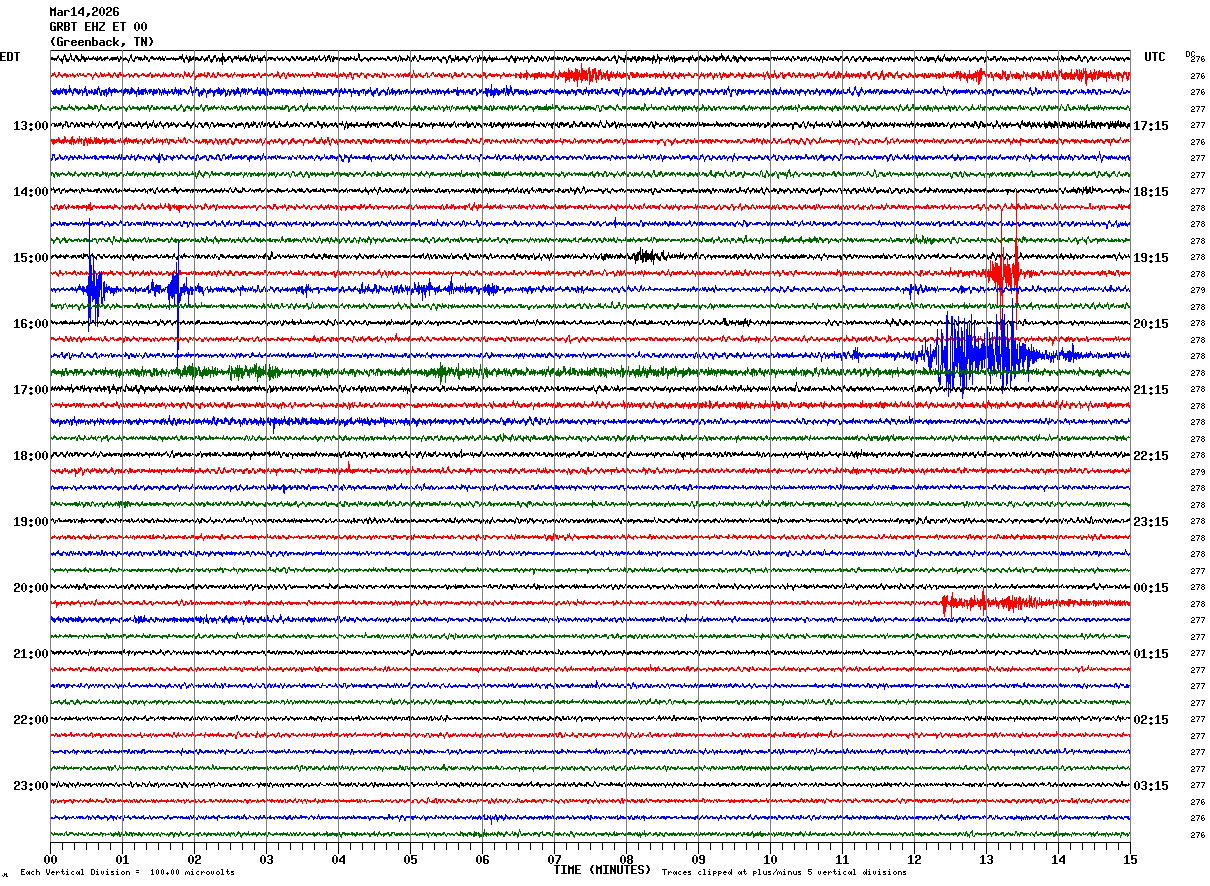This screenshot has width=1210, height=886.
Task: Click the TIME (MINUTES) axis title
Action: tap(602, 870)
